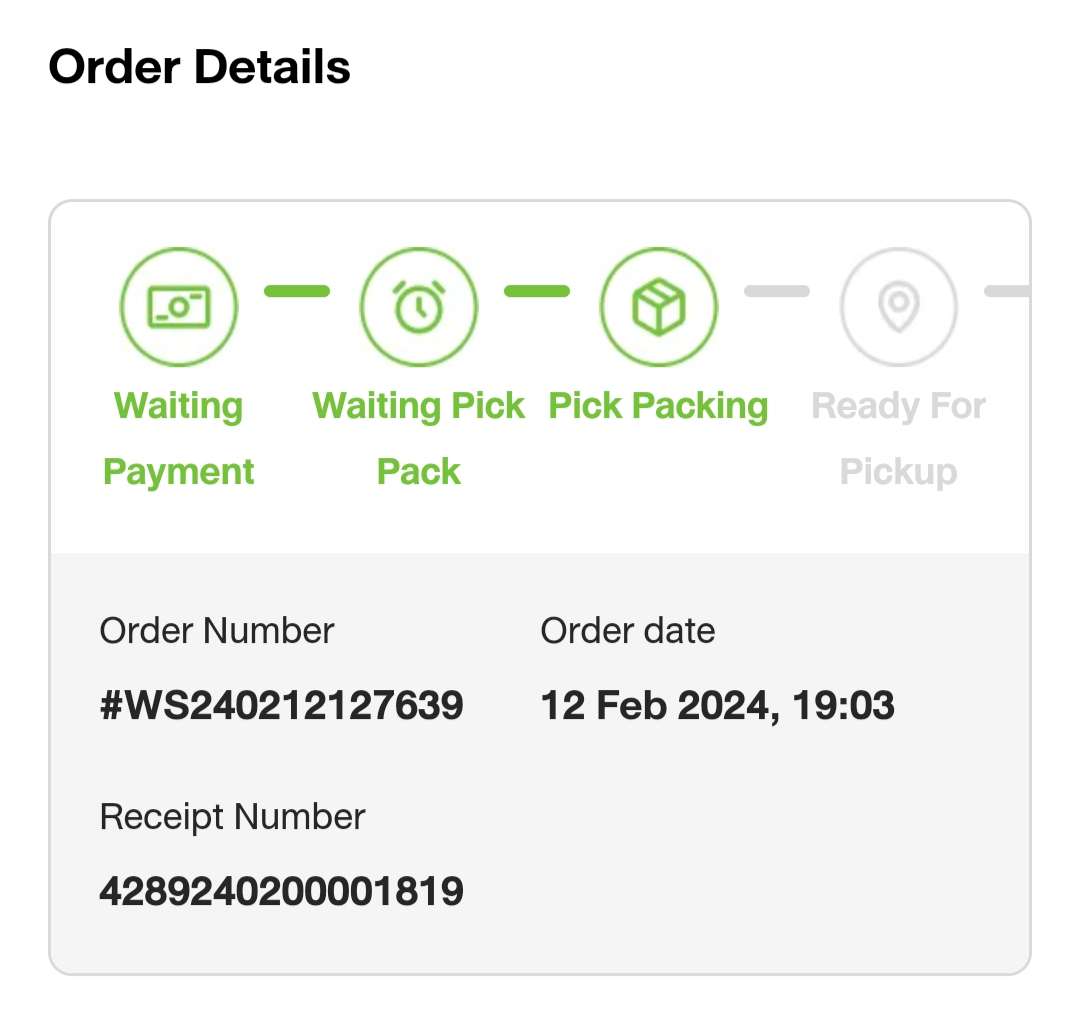Screen dimensions: 1080x1013
Task: Click the green connector between Payment and Pick Pack
Action: tap(297, 291)
